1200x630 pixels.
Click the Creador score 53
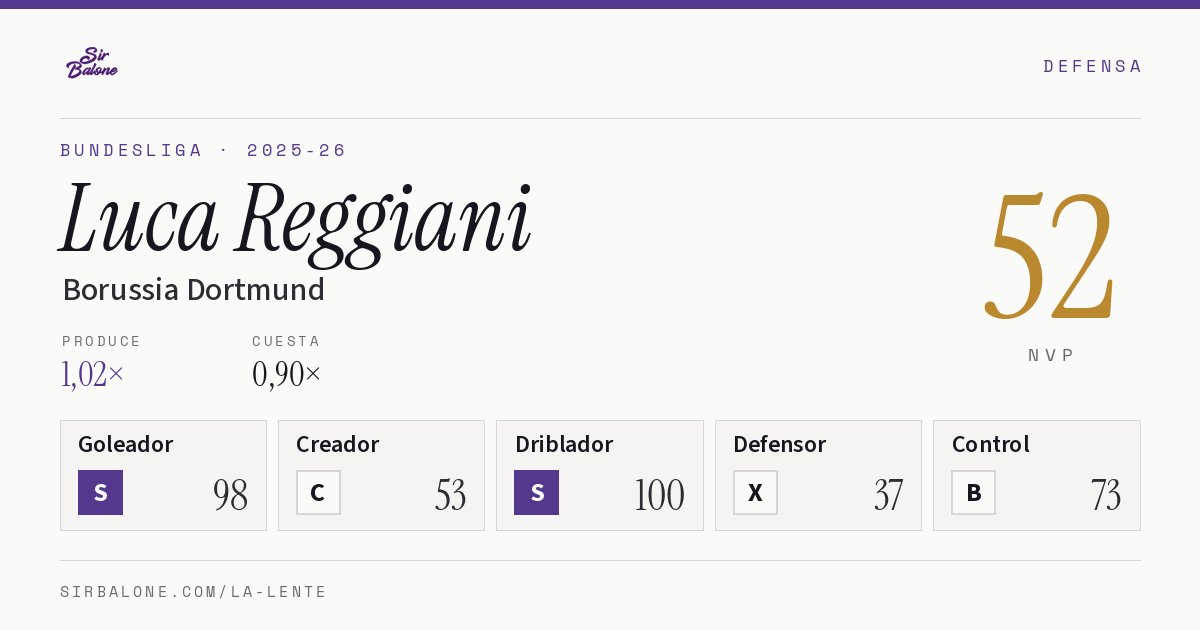tap(450, 495)
